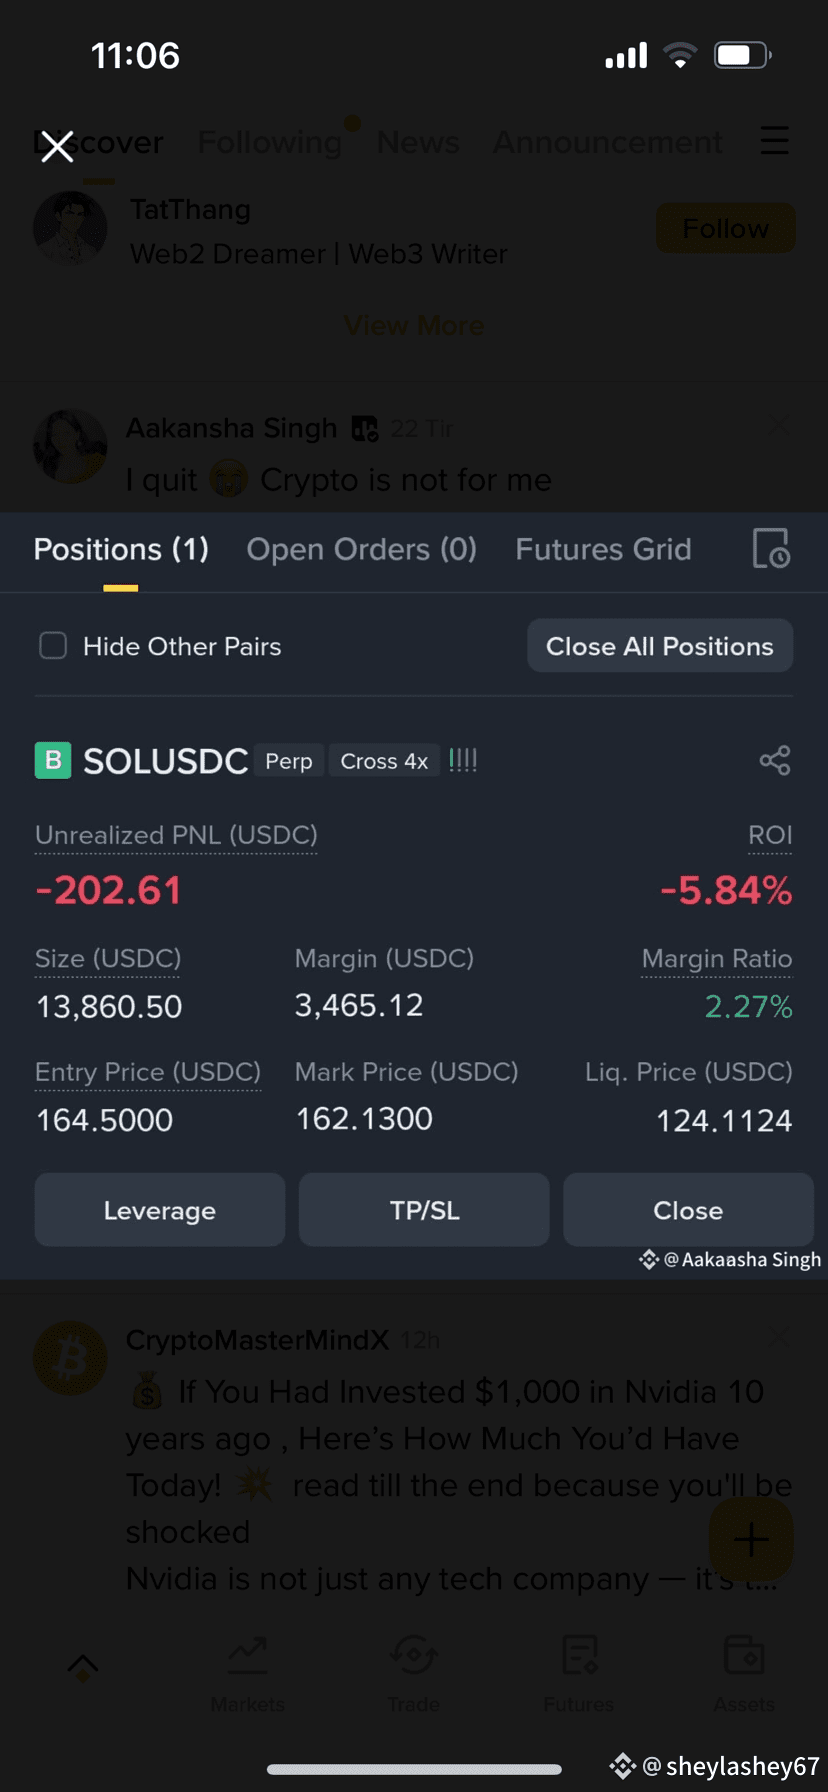Switch to the Open Orders (0) tab
The width and height of the screenshot is (828, 1792).
coord(361,549)
